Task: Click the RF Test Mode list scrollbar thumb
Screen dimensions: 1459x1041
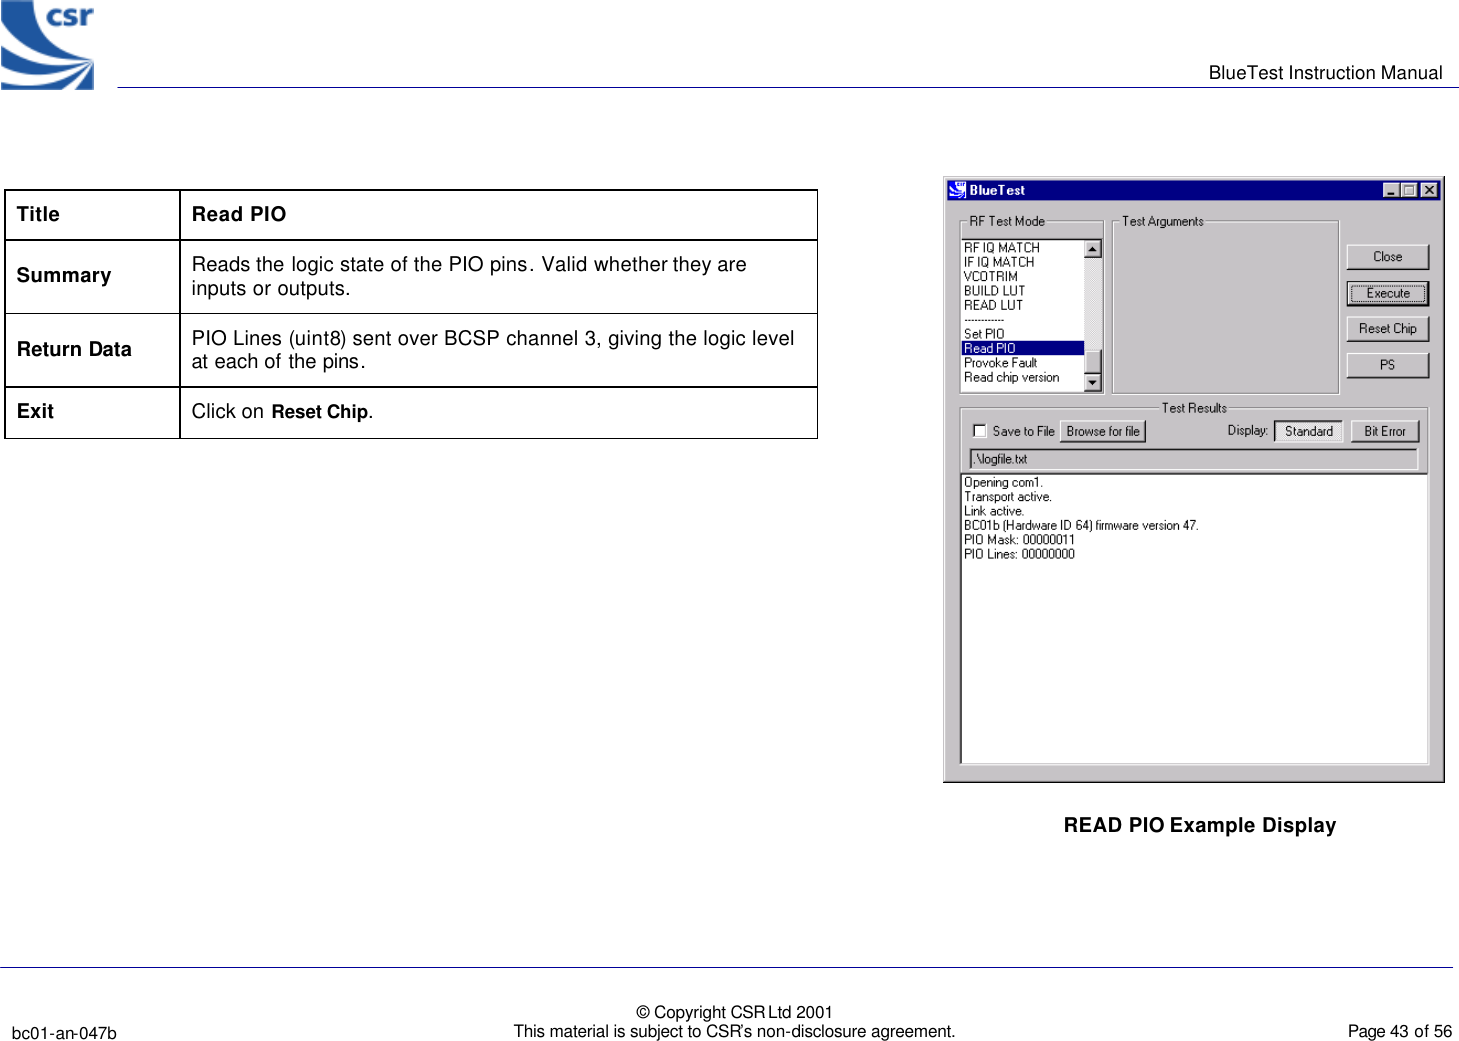Action: [1093, 361]
